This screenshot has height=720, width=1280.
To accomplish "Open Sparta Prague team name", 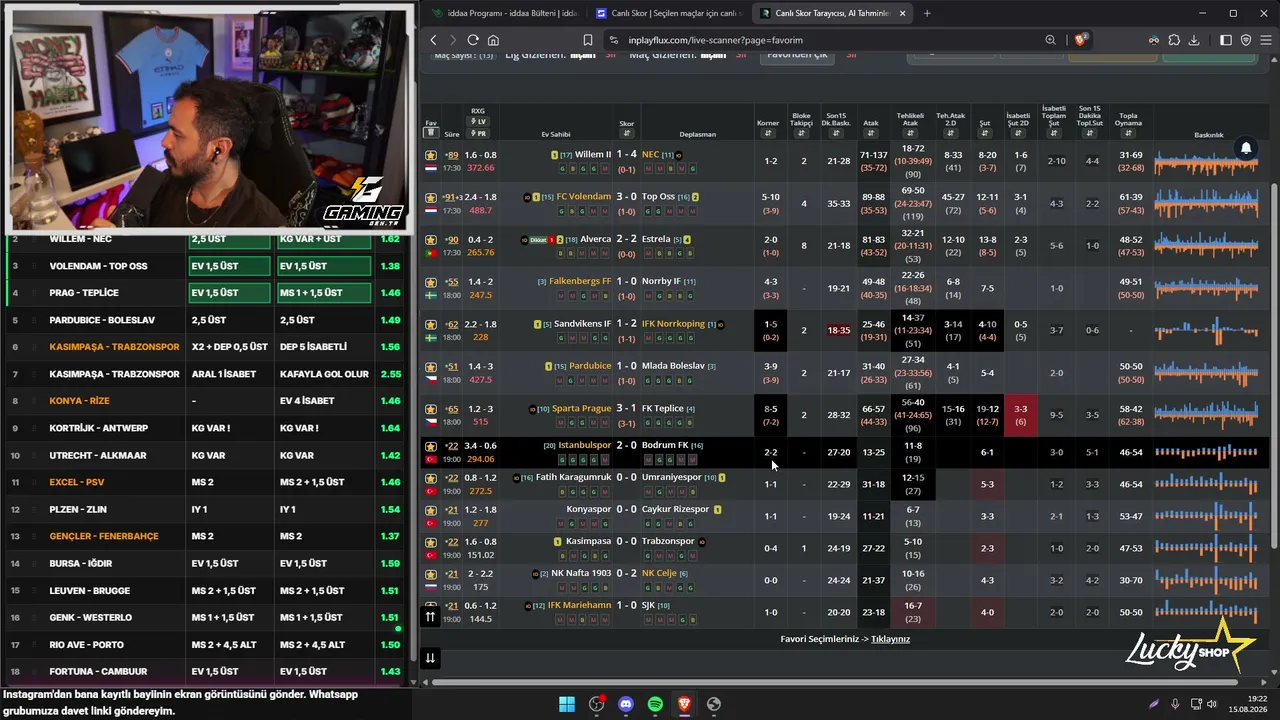I will (581, 409).
